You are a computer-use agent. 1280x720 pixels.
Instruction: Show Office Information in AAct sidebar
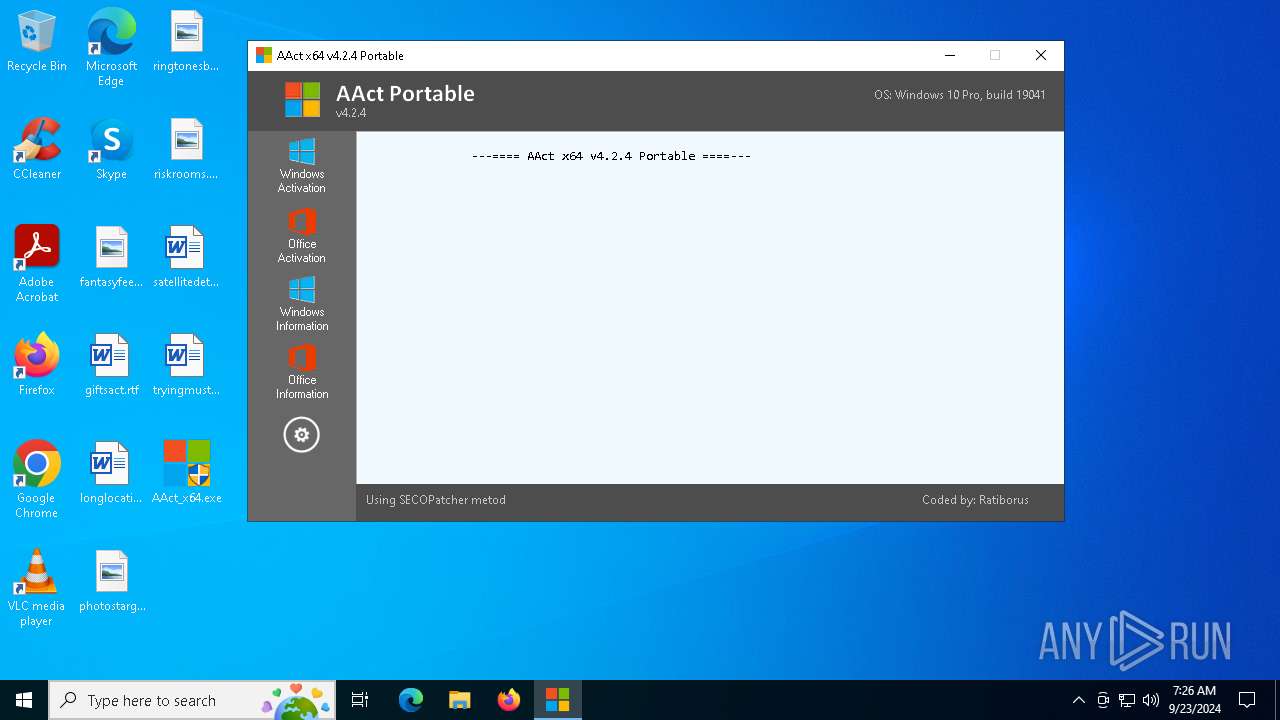(x=301, y=372)
